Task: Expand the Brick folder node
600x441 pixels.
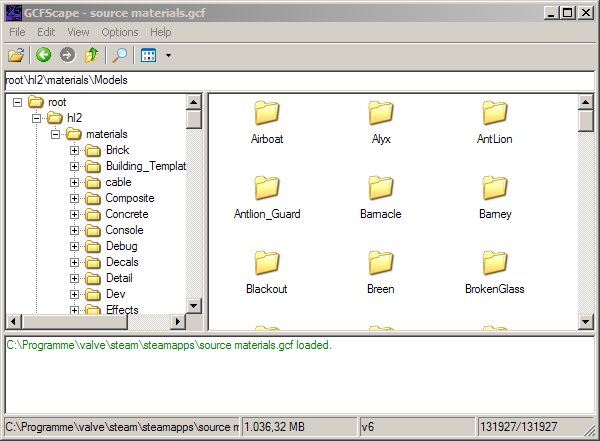Action: pyautogui.click(x=75, y=150)
